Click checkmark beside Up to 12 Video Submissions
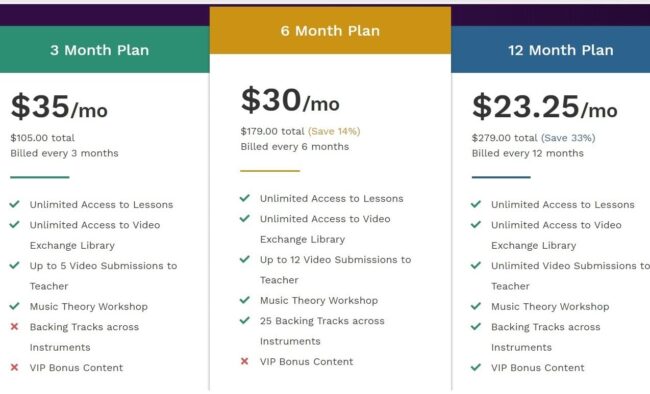 click(245, 259)
